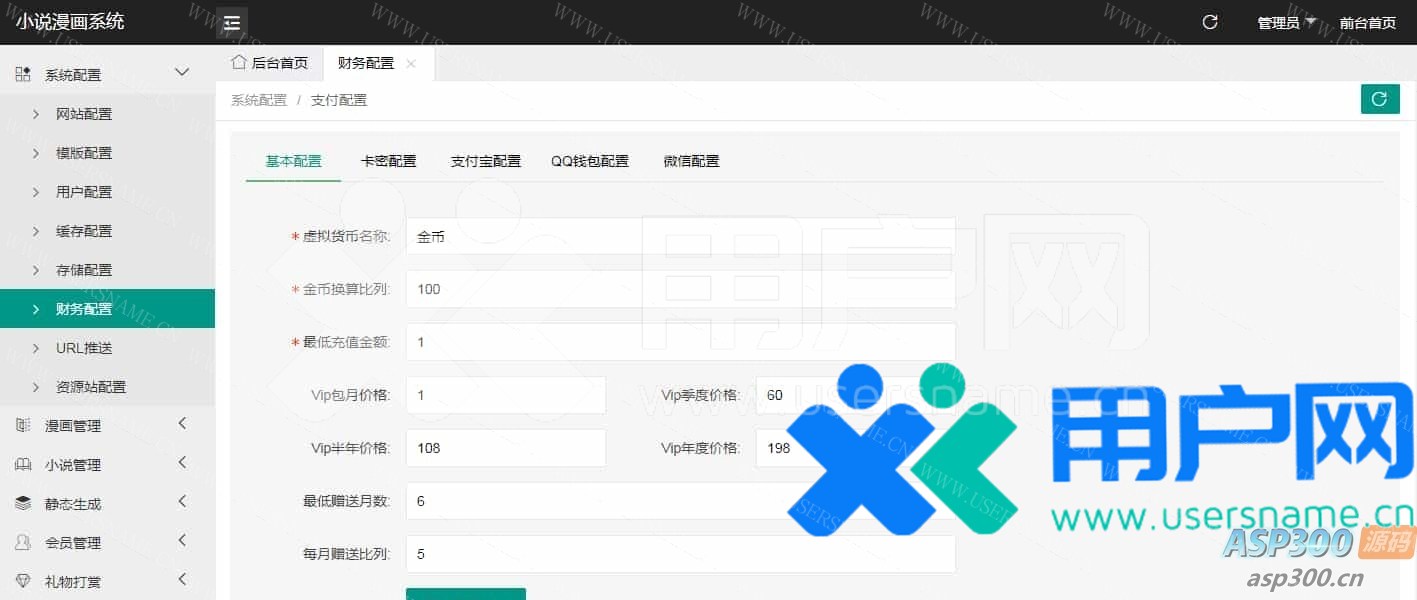Collapse the 系统配置 sidebar section

(182, 73)
